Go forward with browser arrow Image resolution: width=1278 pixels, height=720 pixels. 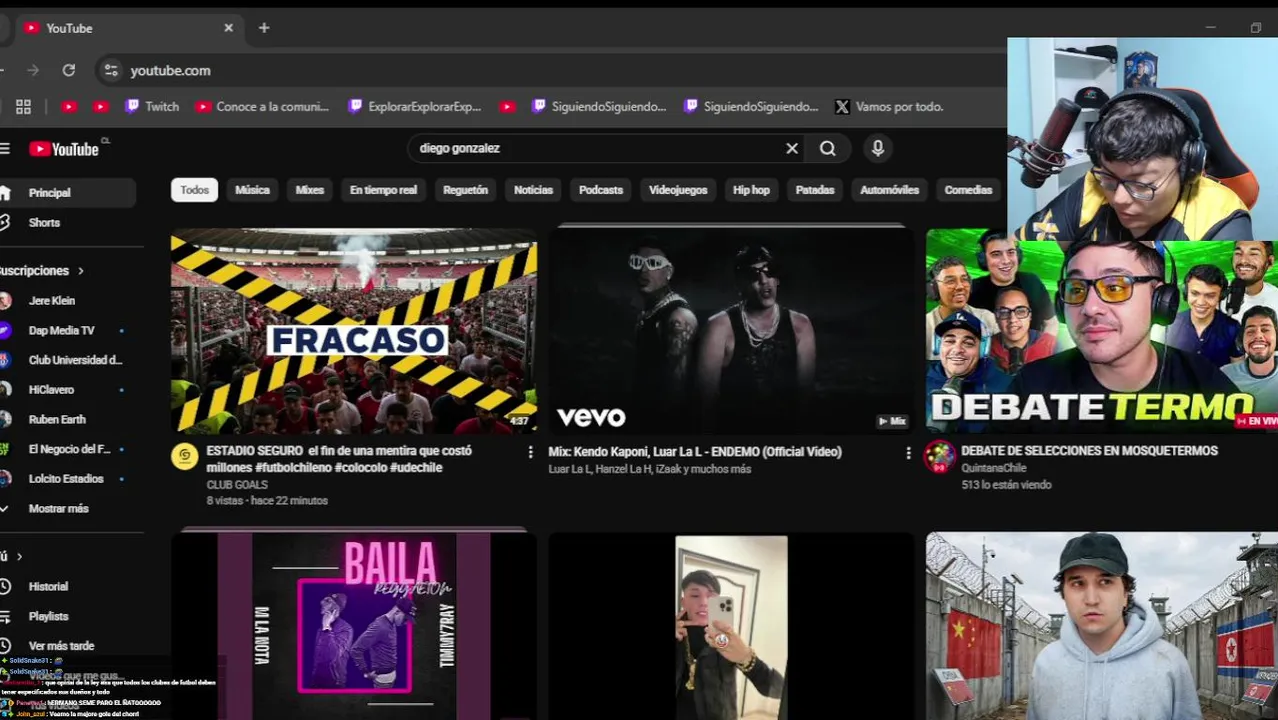pyautogui.click(x=33, y=70)
